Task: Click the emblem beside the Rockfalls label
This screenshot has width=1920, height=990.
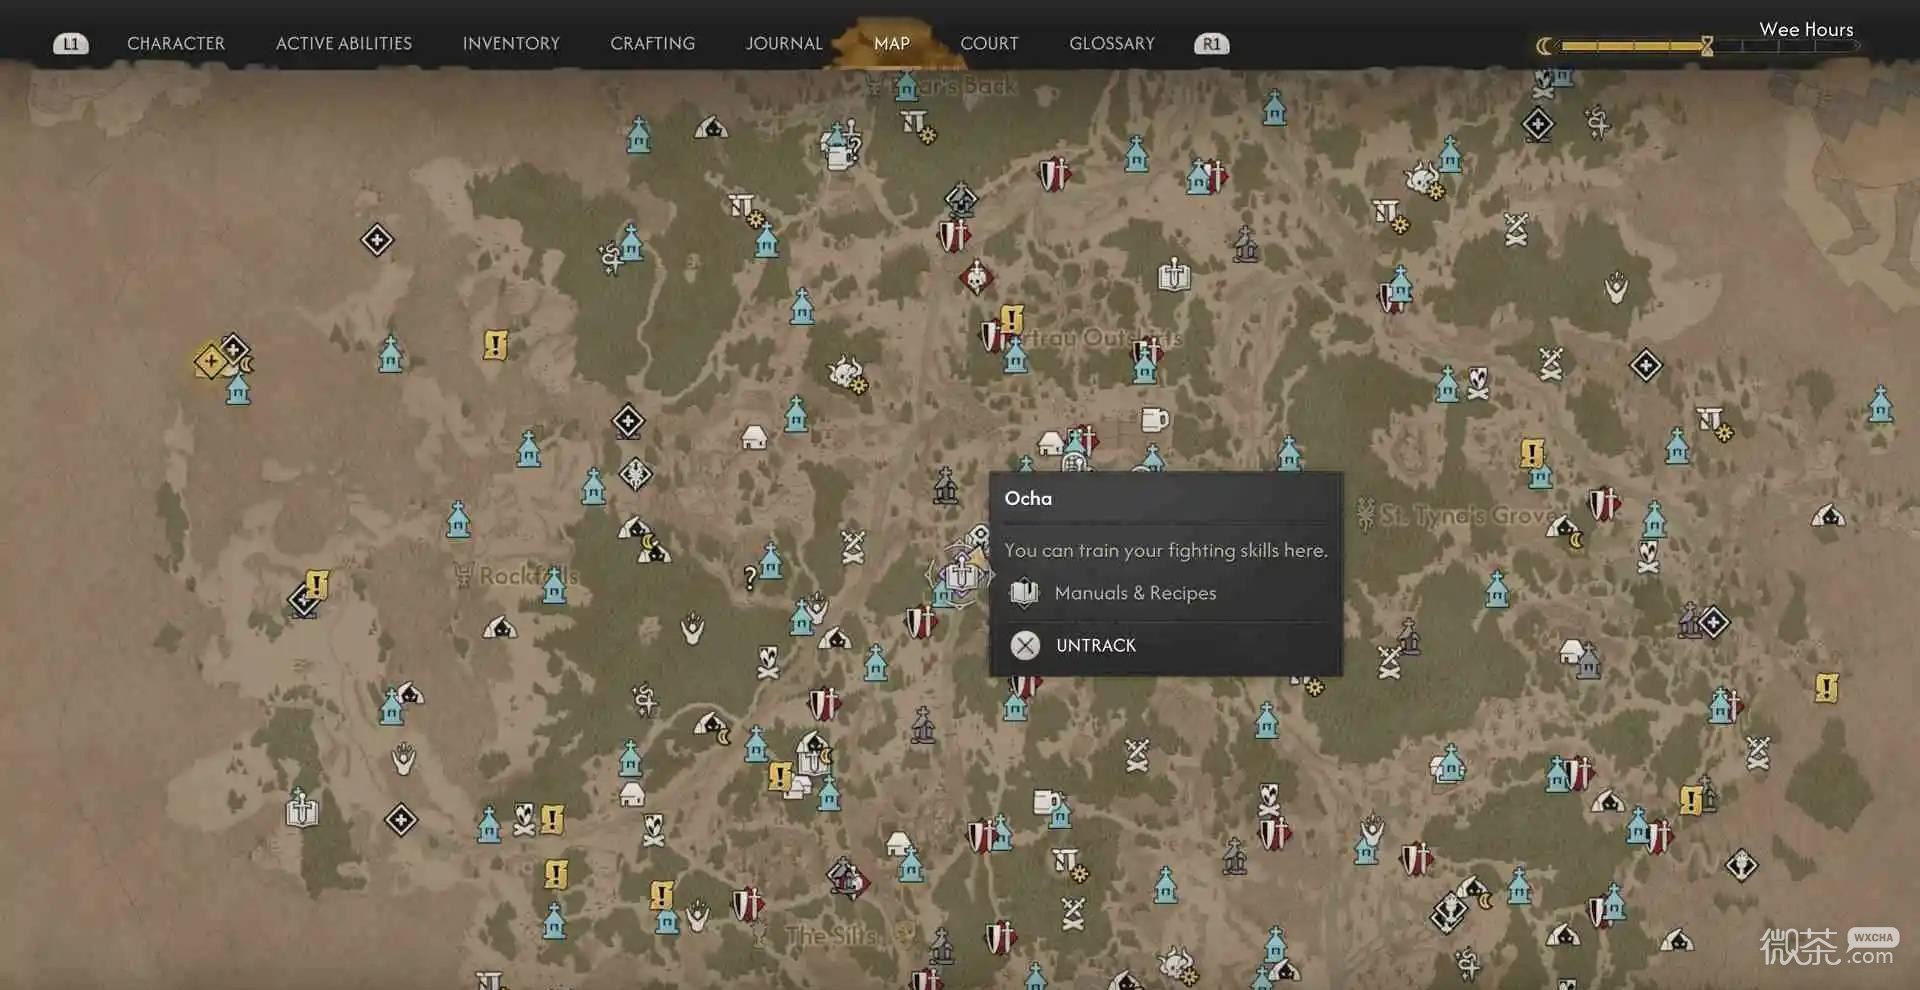Action: coord(463,574)
